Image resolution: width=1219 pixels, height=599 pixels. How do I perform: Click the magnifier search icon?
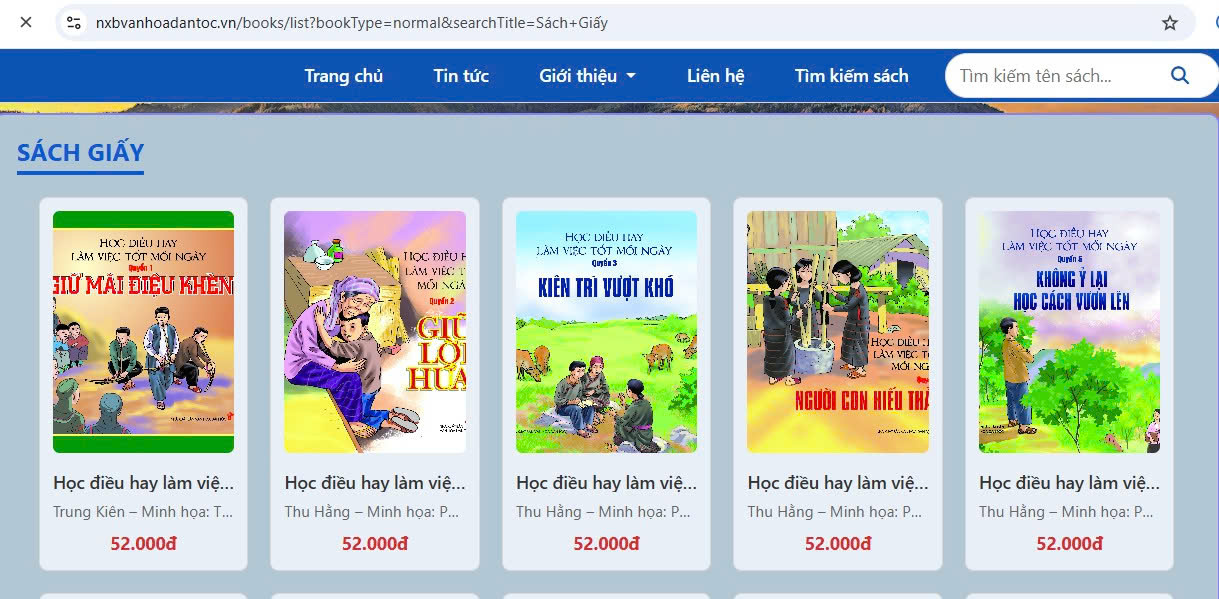coord(1179,75)
